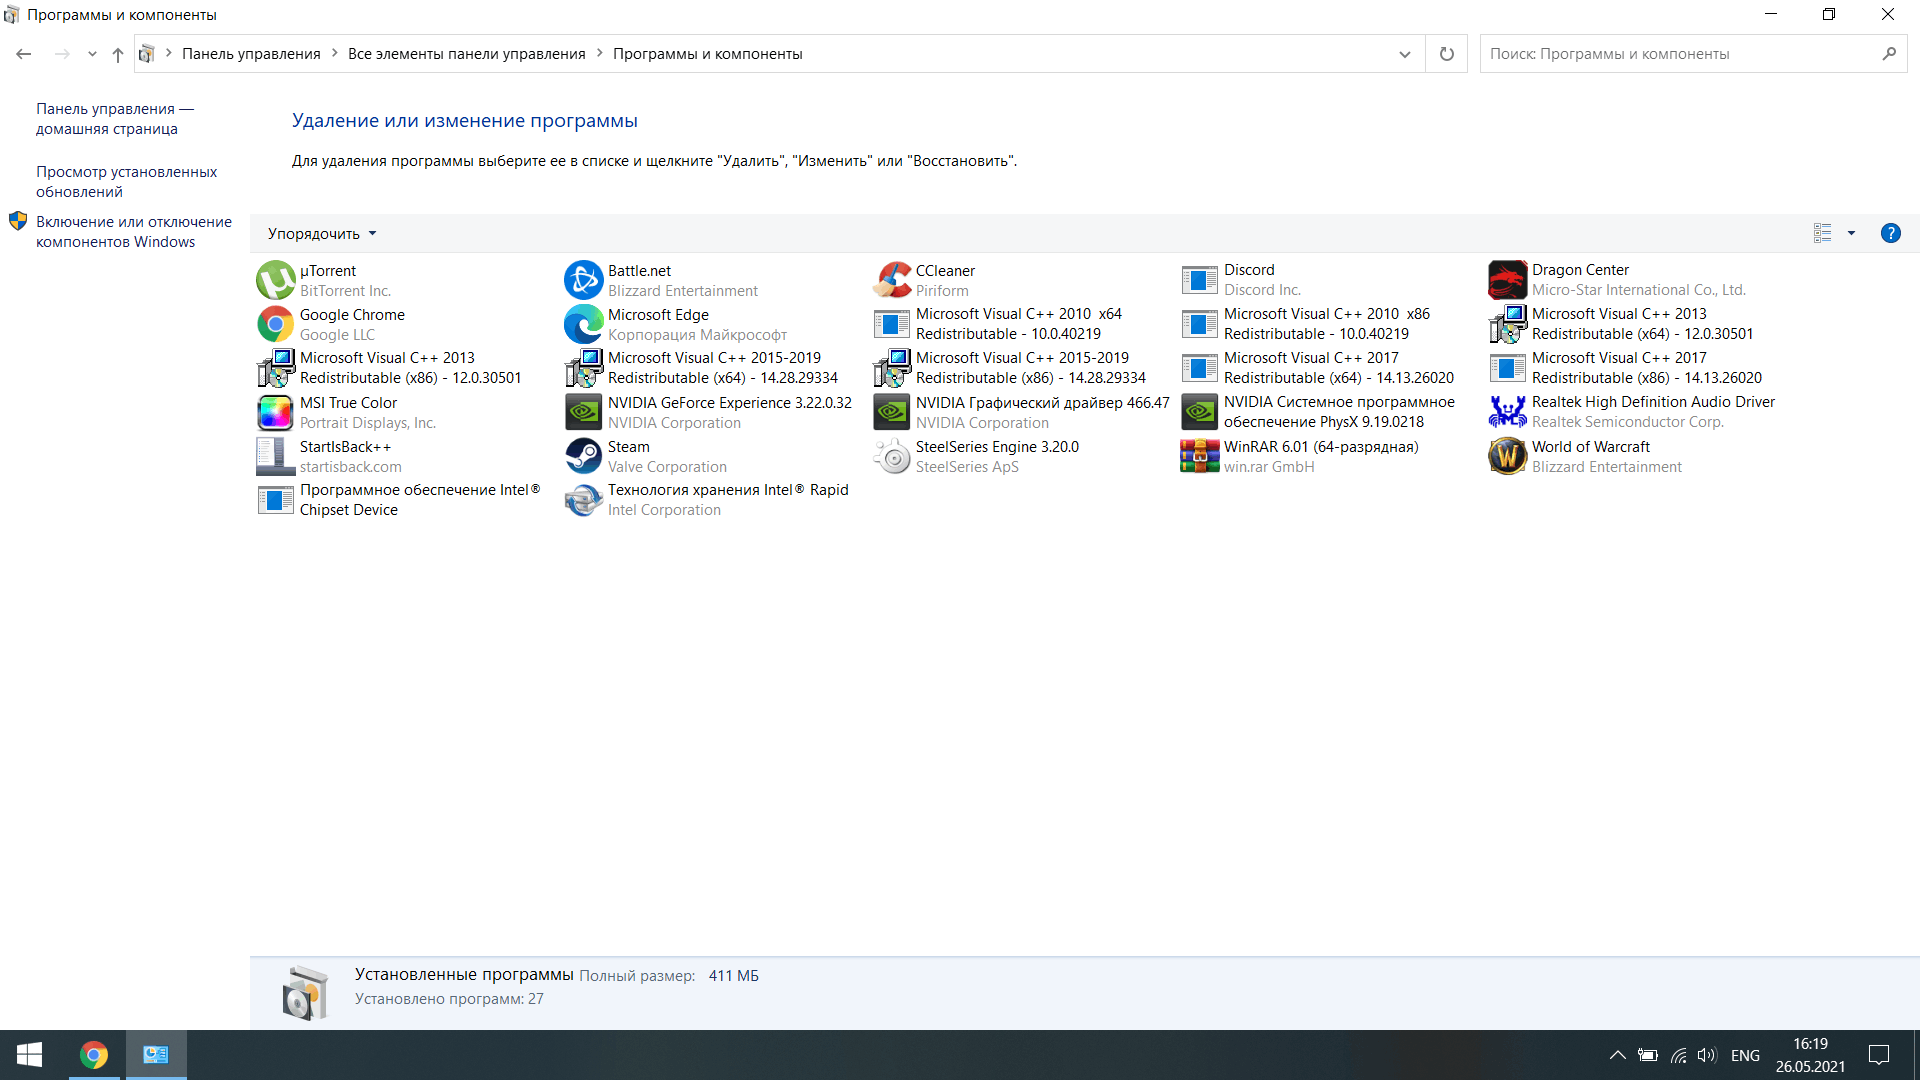1920x1080 pixels.
Task: Click the NVIDIA GeForce Experience icon
Action: (583, 412)
